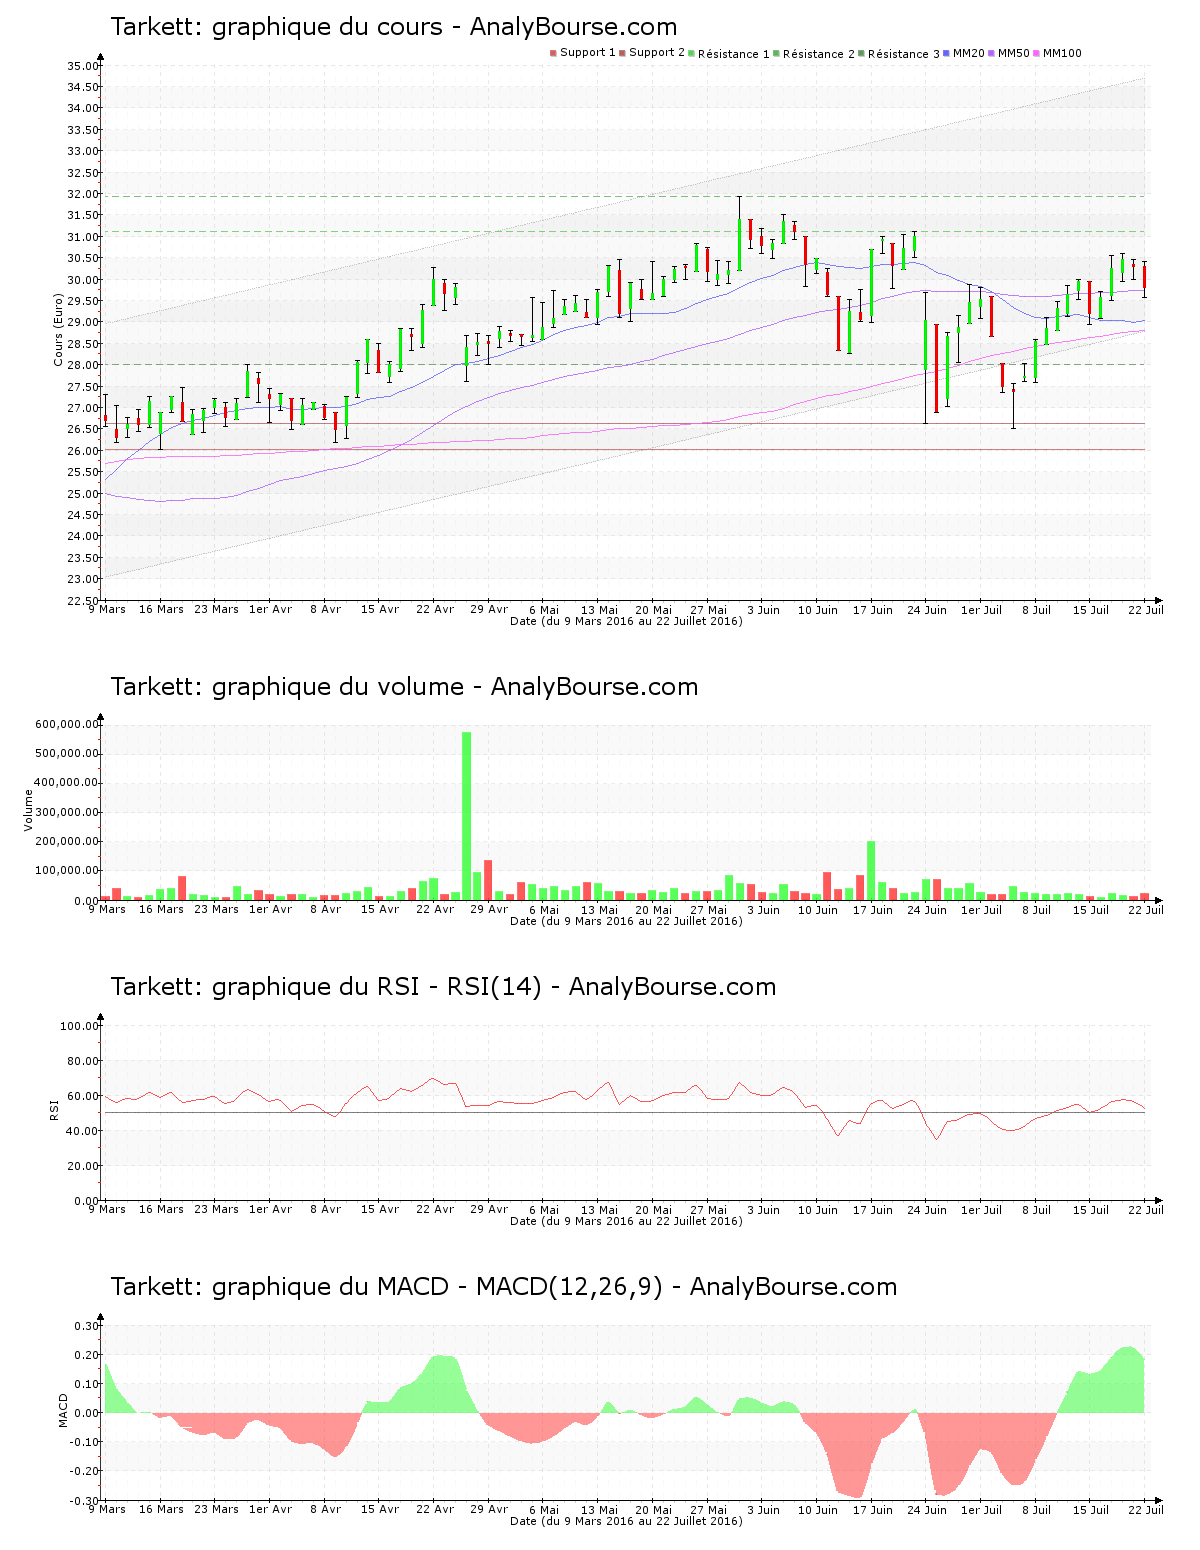
Task: Click '22 Juil' date on the MACD chart axis
Action: (x=1146, y=1509)
